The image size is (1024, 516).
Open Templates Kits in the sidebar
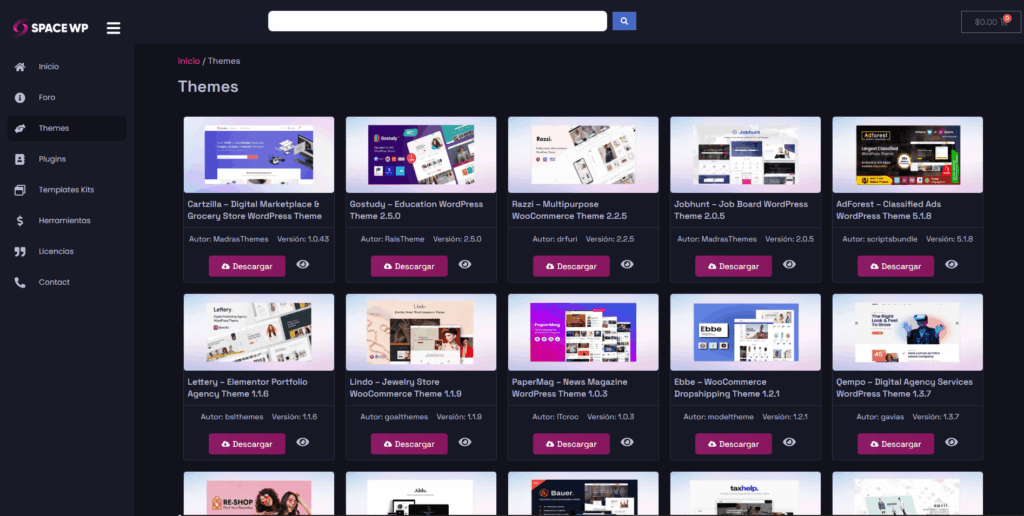pos(66,190)
